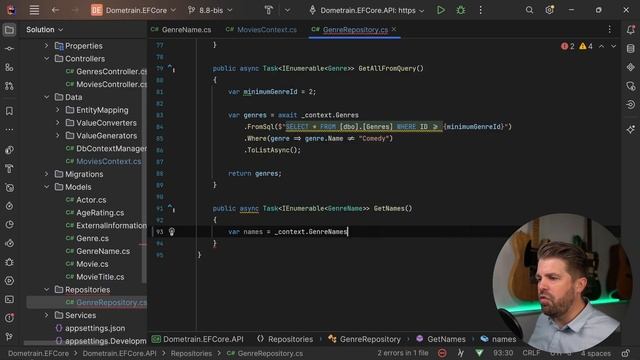Open the Database tool window
Screen dimensions: 640x360
pos(631,49)
